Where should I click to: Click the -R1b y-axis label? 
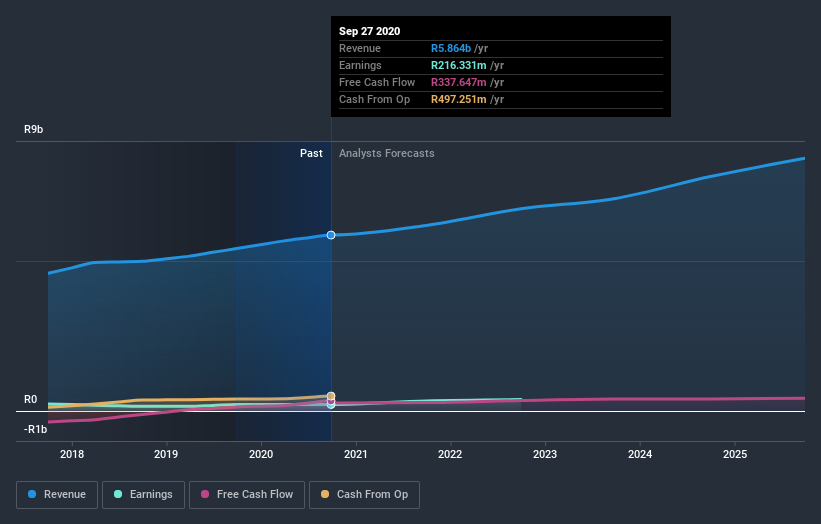tap(35, 429)
